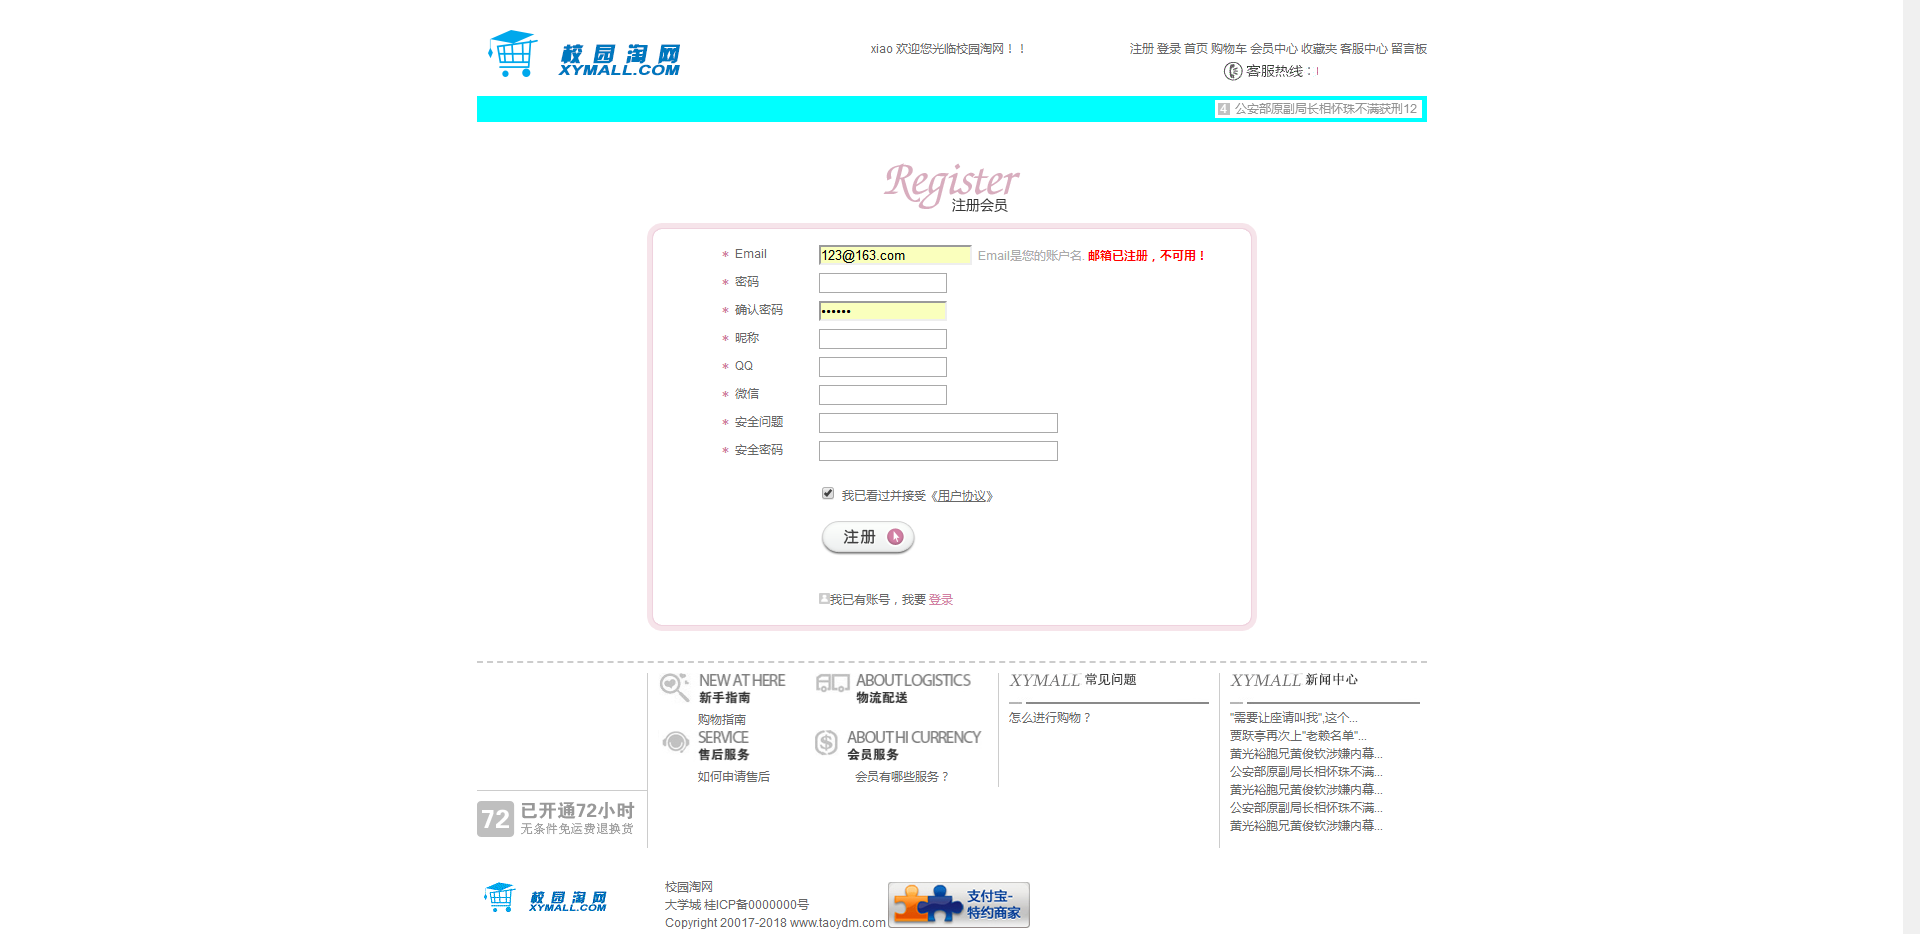Click the footer XYMALL.COM logo
Screen dimensions: 1920x934
[x=545, y=898]
